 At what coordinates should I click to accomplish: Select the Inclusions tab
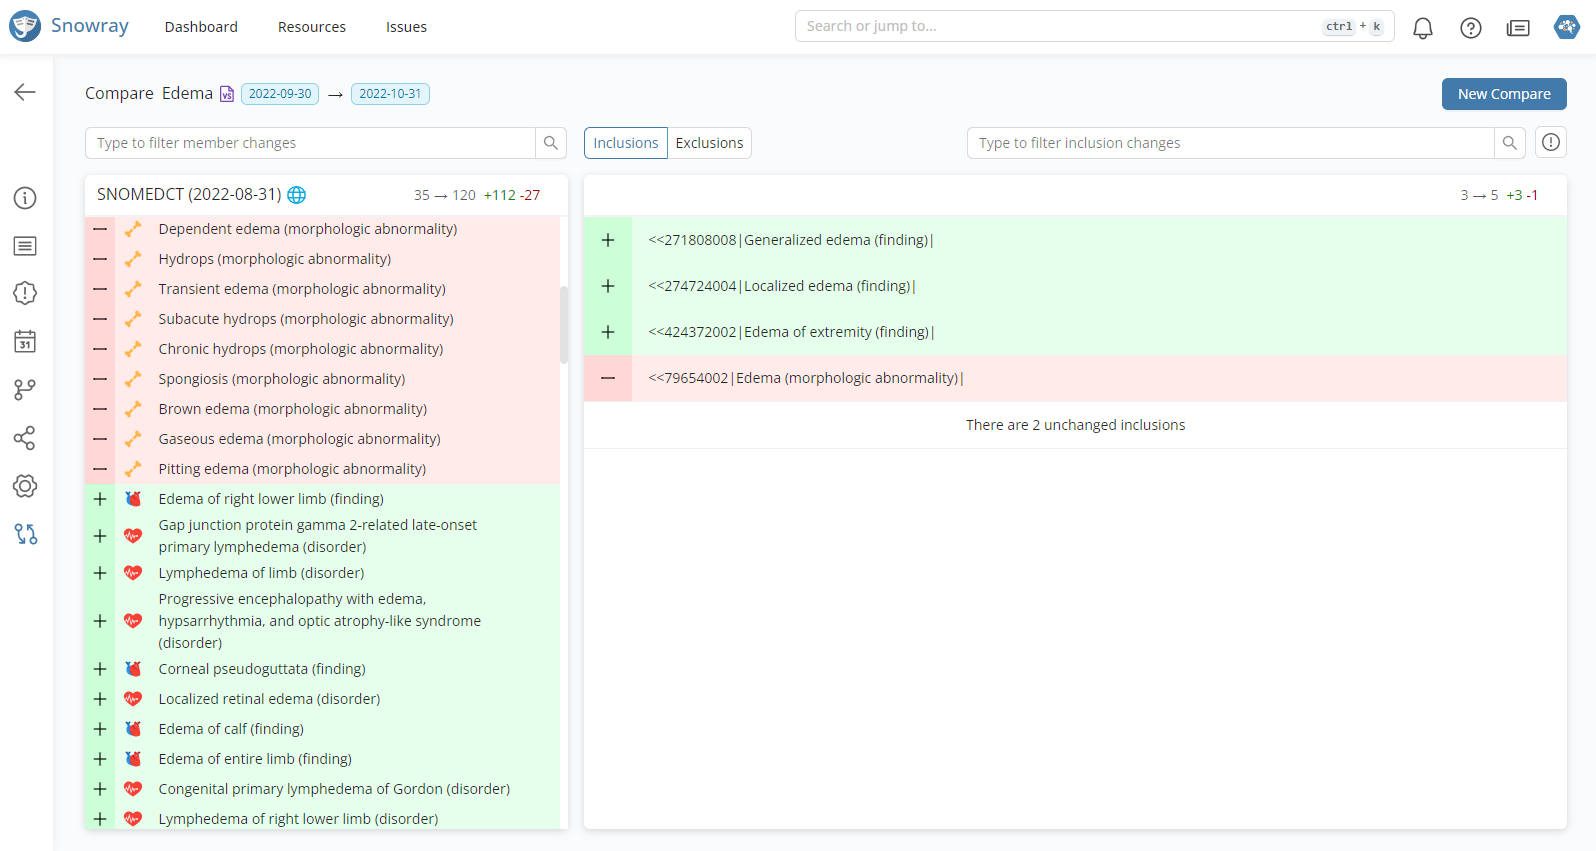(625, 143)
